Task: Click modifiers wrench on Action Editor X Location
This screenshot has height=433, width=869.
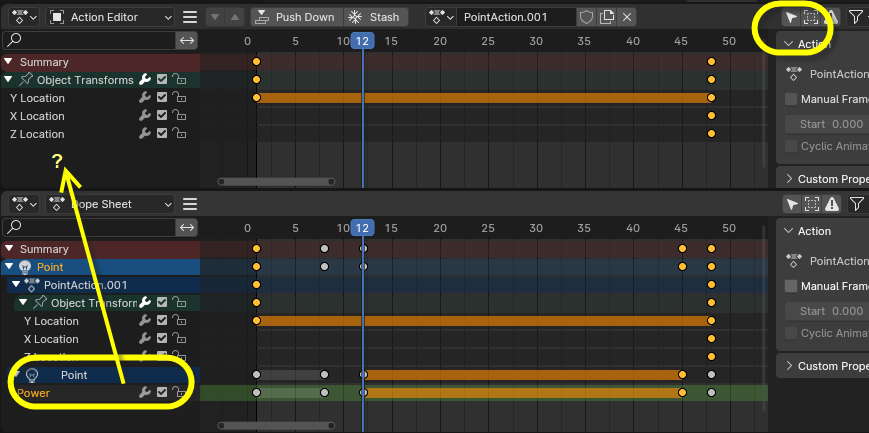Action: [145, 116]
